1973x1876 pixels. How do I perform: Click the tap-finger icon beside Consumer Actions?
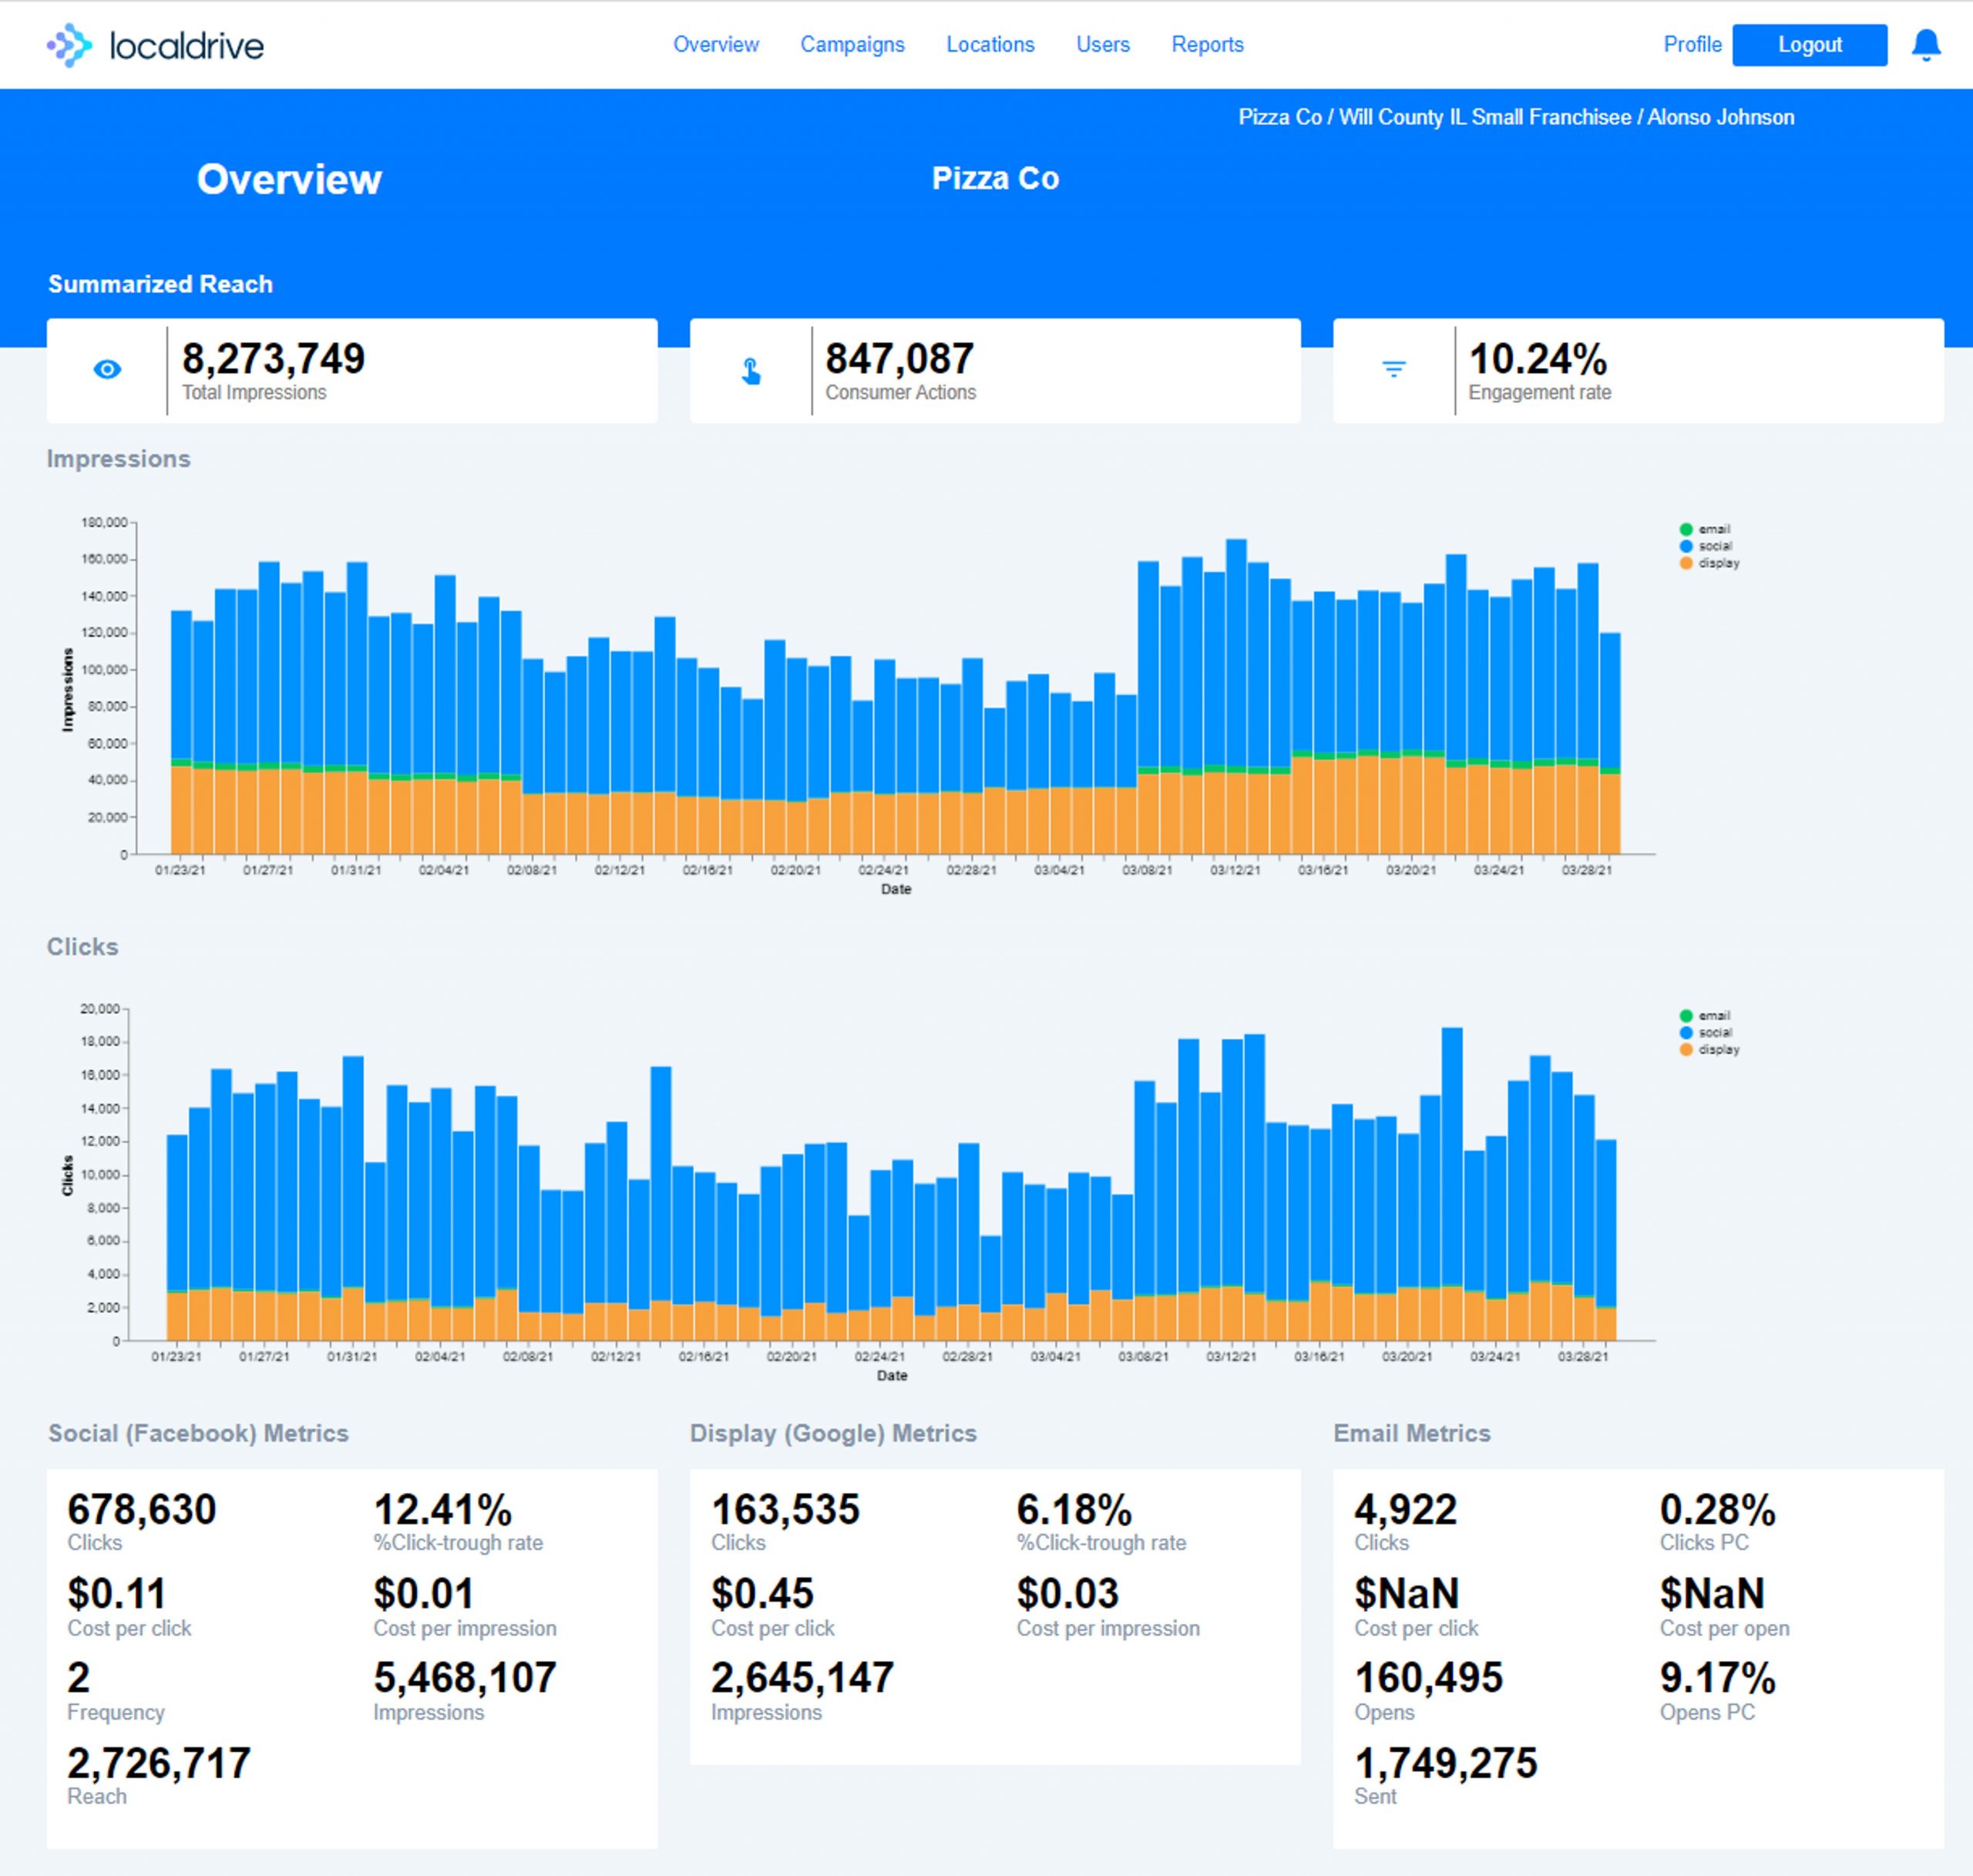[x=751, y=371]
